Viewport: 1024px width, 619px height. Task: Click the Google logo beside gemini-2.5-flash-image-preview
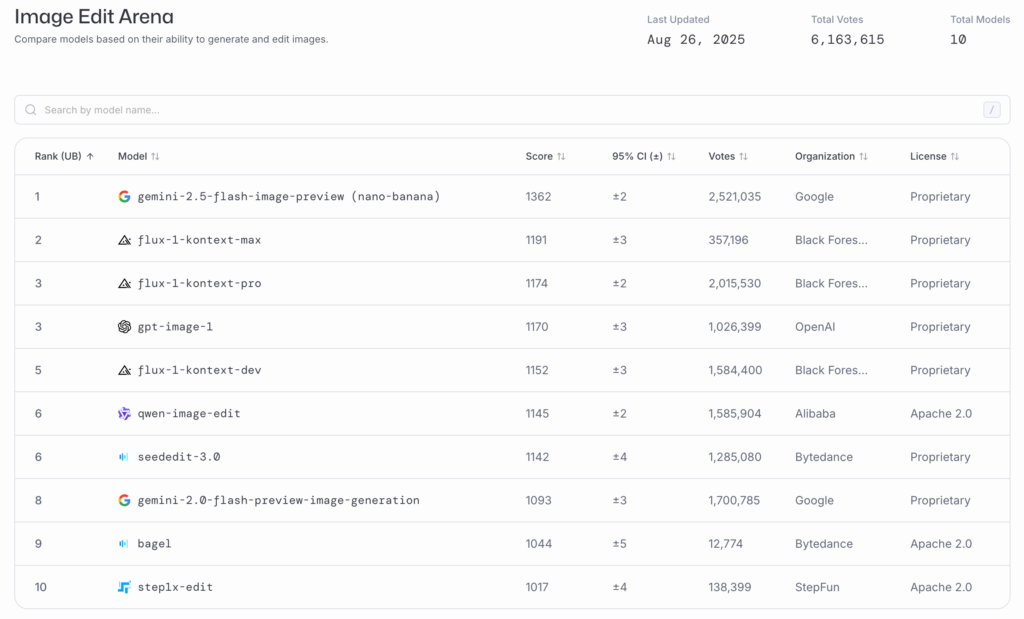124,197
